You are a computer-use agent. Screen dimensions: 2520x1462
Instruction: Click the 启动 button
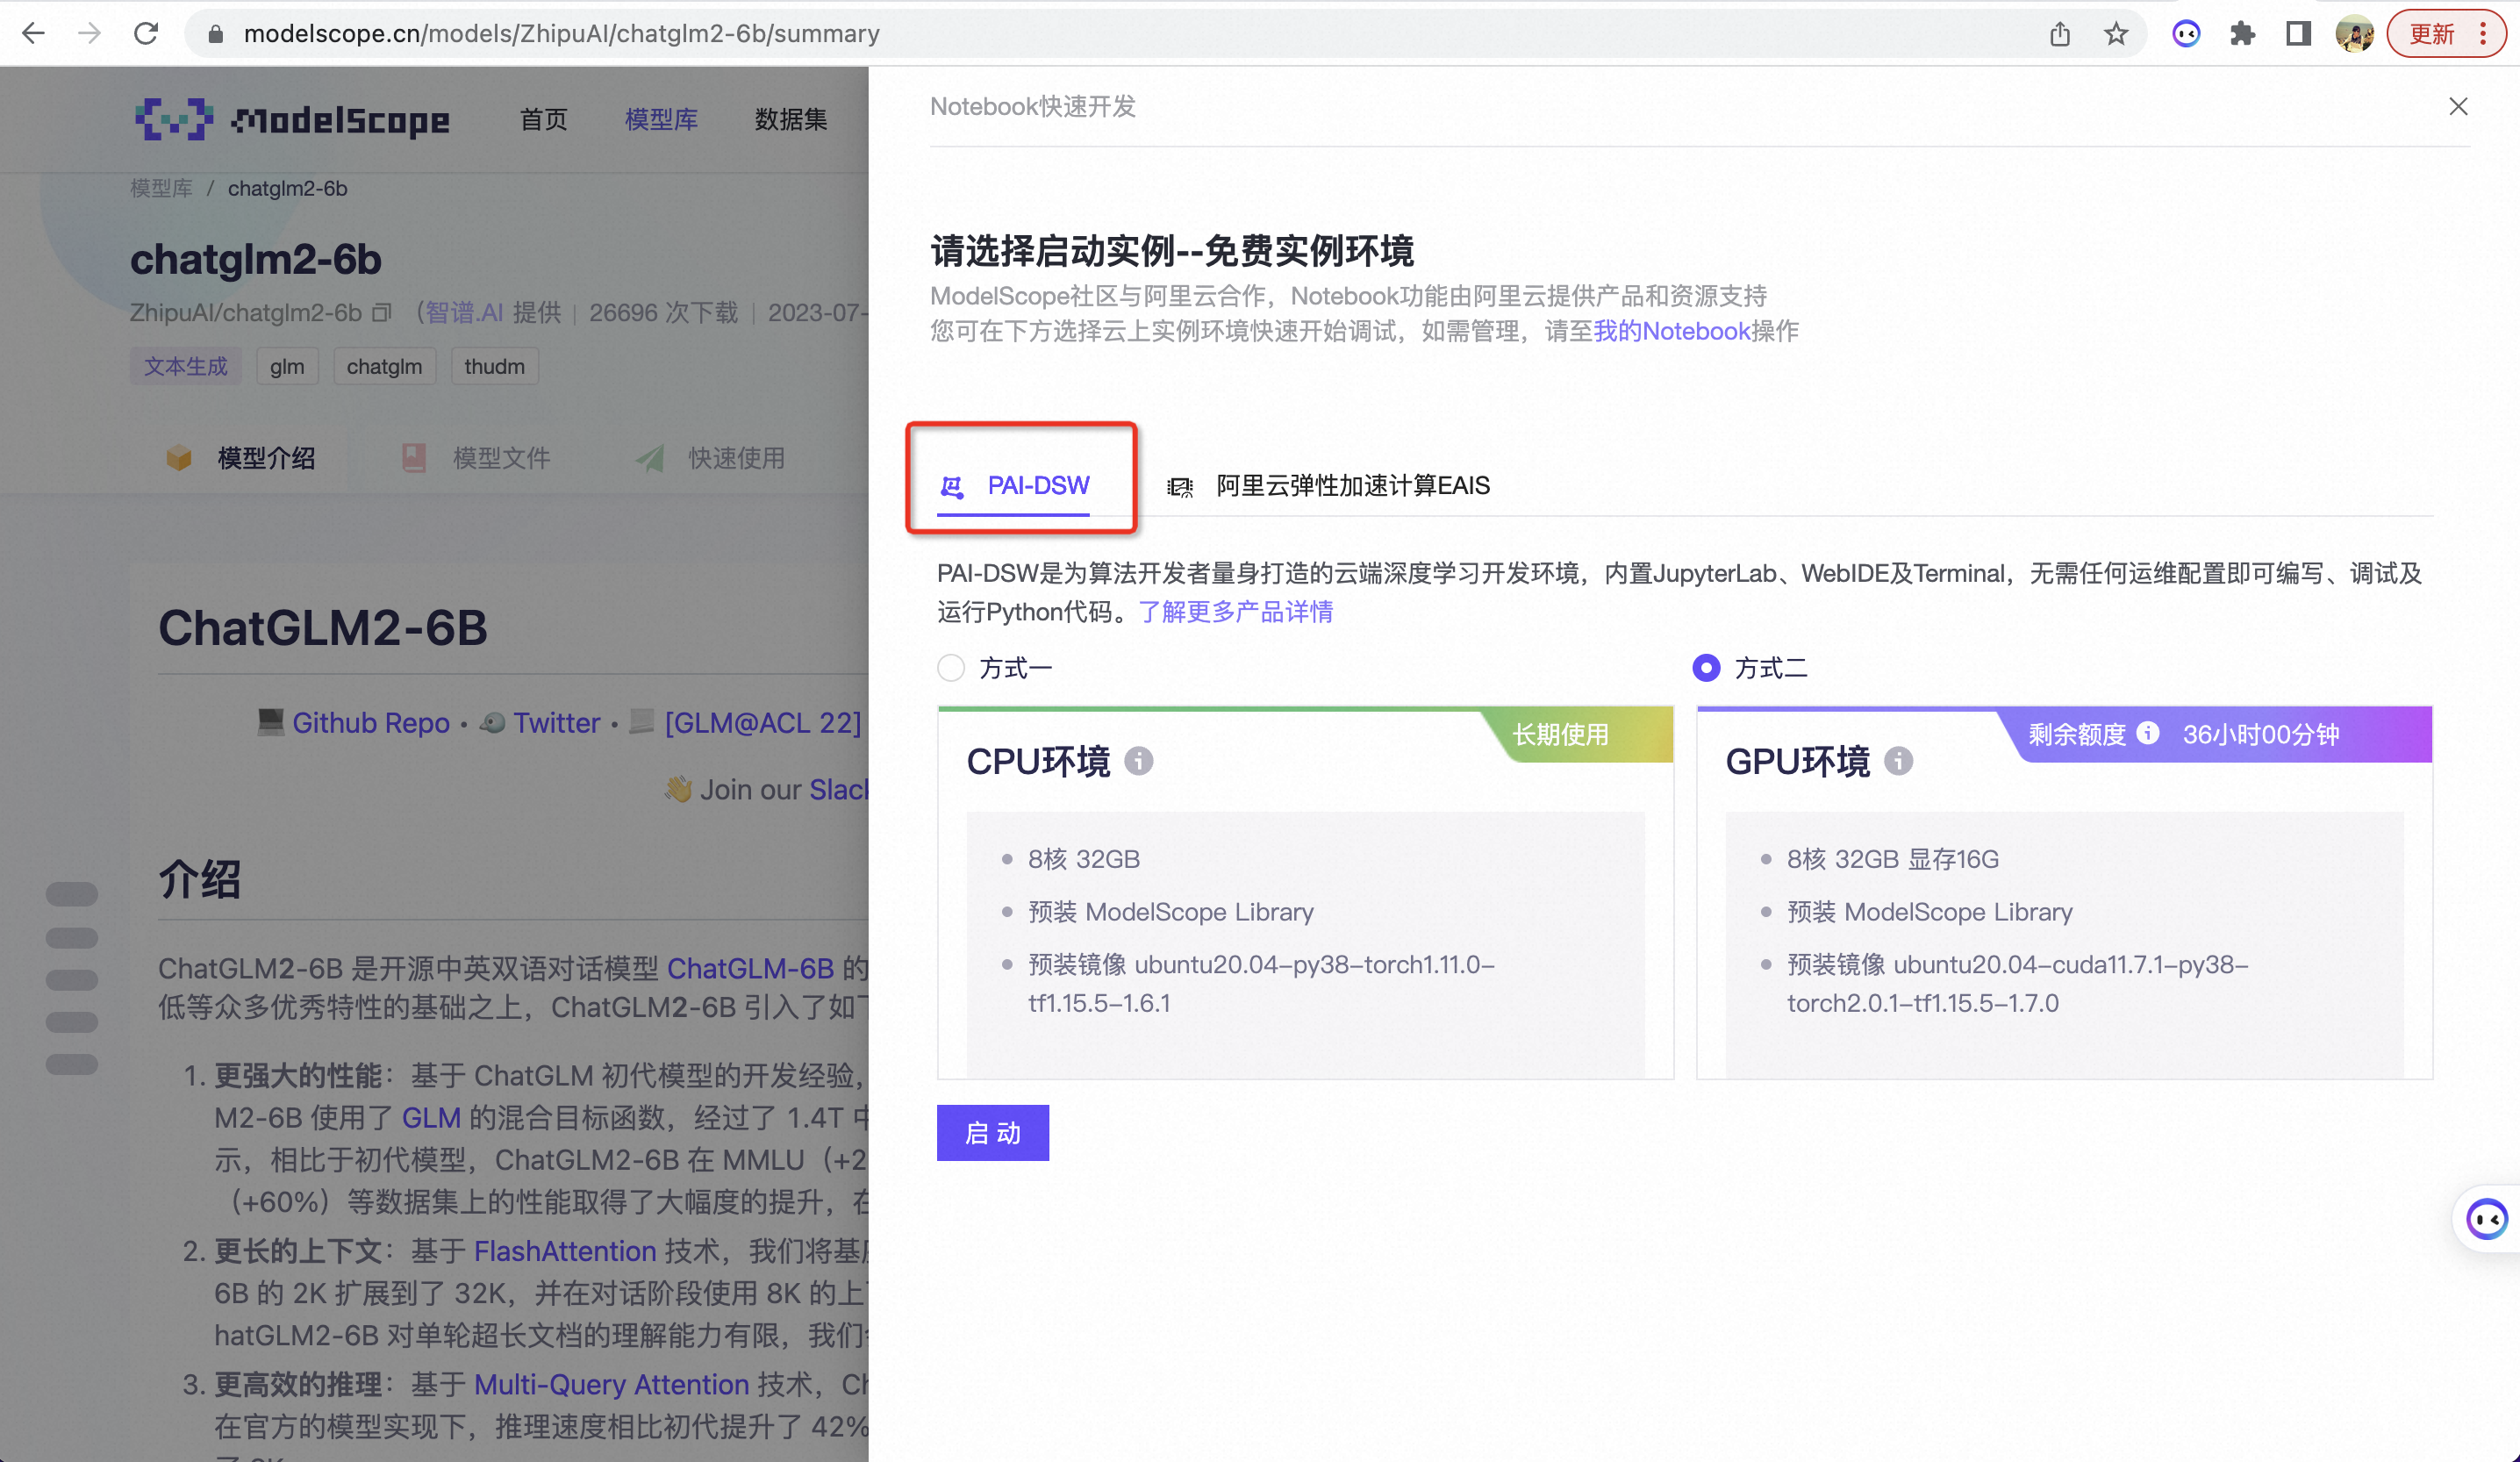(x=992, y=1132)
